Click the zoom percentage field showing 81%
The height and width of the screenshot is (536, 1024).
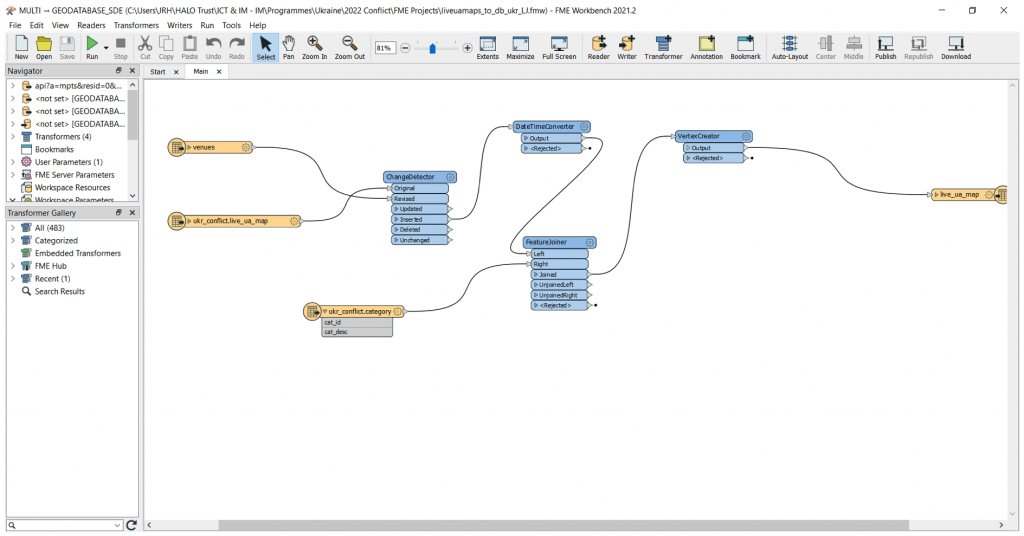385,48
